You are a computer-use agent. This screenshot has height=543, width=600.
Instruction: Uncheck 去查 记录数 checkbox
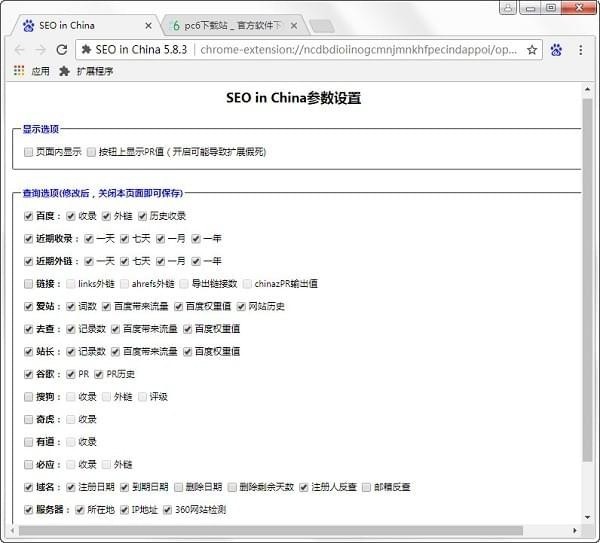point(70,329)
